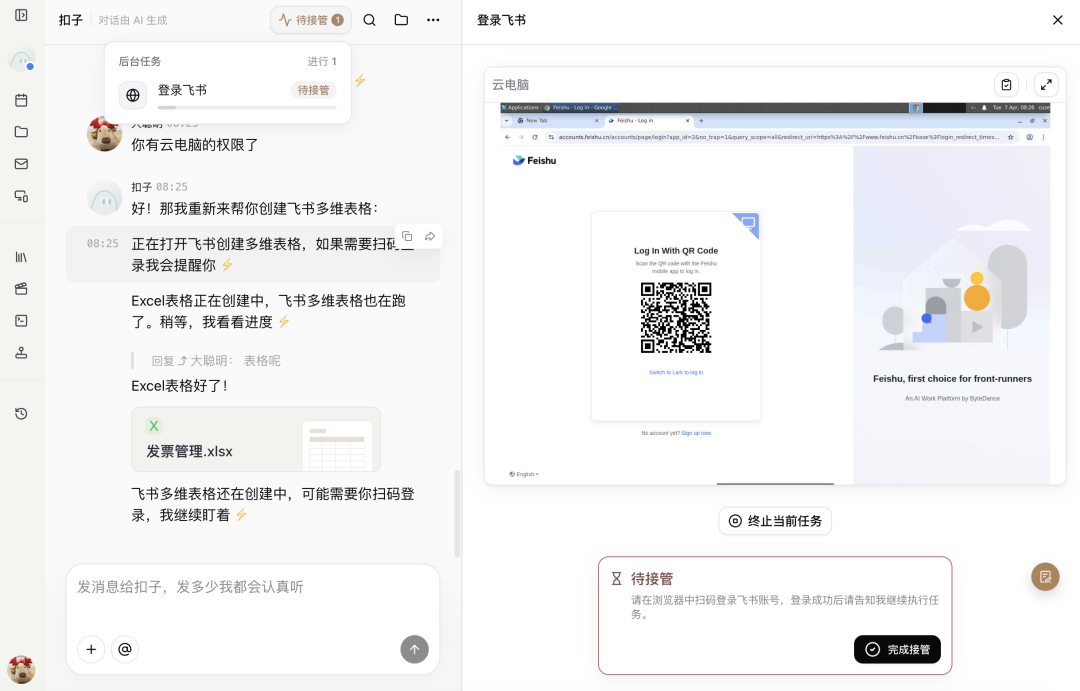The width and height of the screenshot is (1080, 691).
Task: Open the more options ellipsis menu
Action: (433, 19)
